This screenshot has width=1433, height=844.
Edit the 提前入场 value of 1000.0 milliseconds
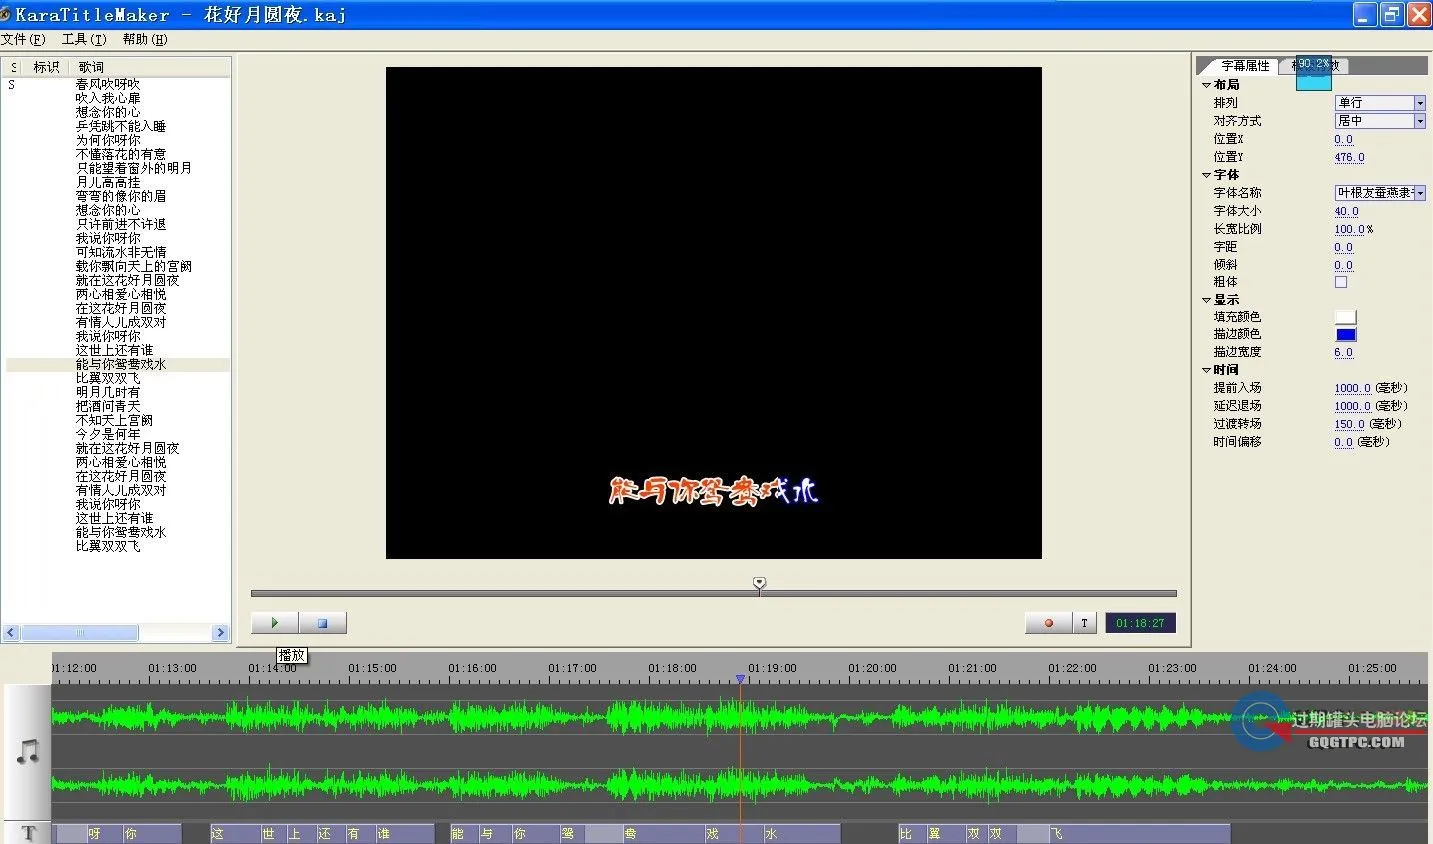coord(1352,388)
